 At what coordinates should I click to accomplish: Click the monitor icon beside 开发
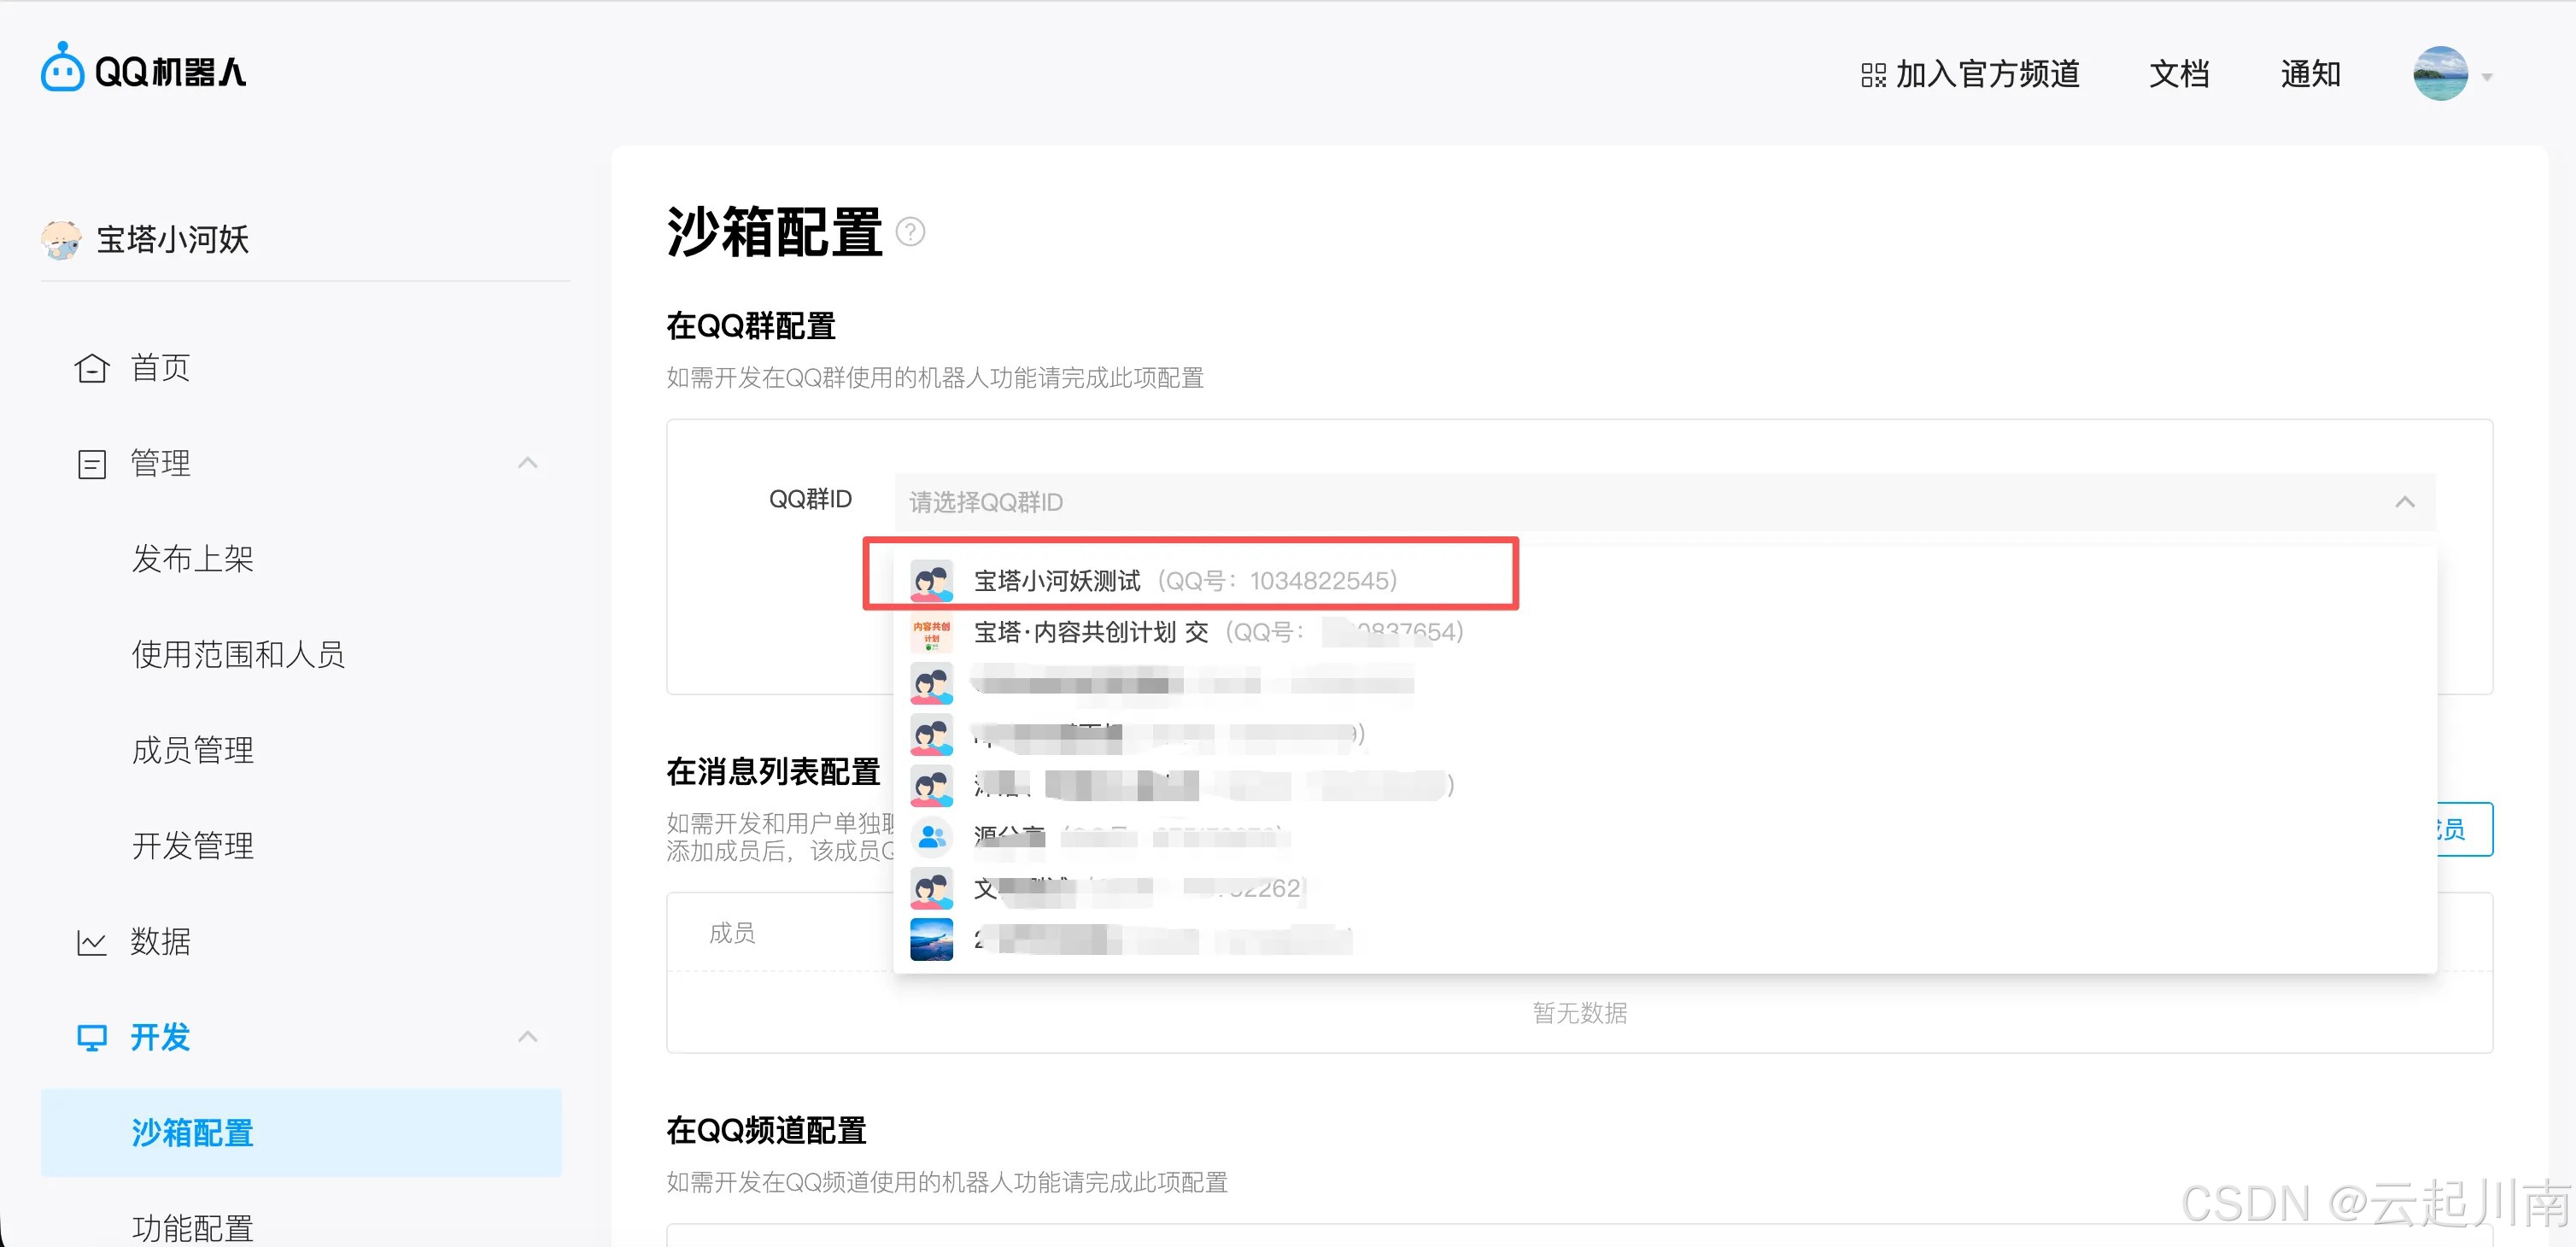91,1037
